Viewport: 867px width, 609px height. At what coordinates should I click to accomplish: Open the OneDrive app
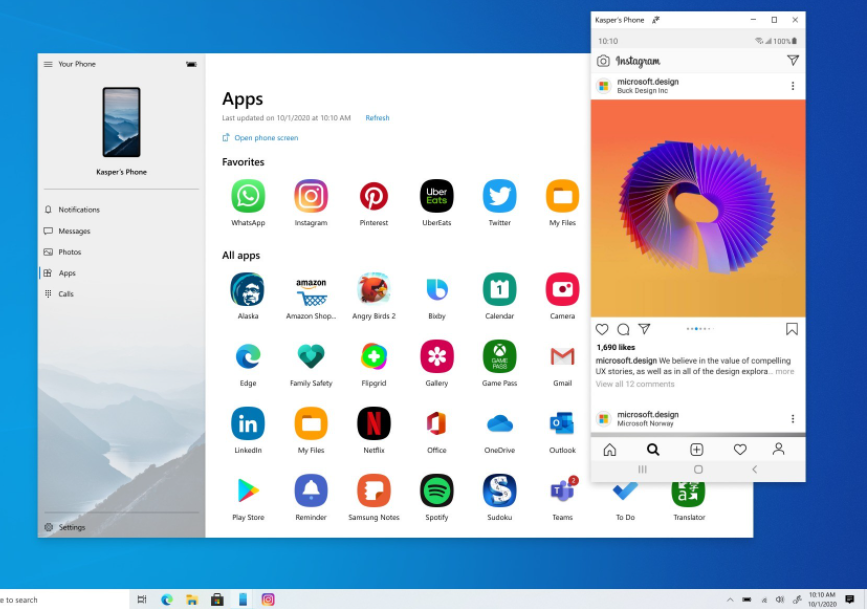click(499, 424)
